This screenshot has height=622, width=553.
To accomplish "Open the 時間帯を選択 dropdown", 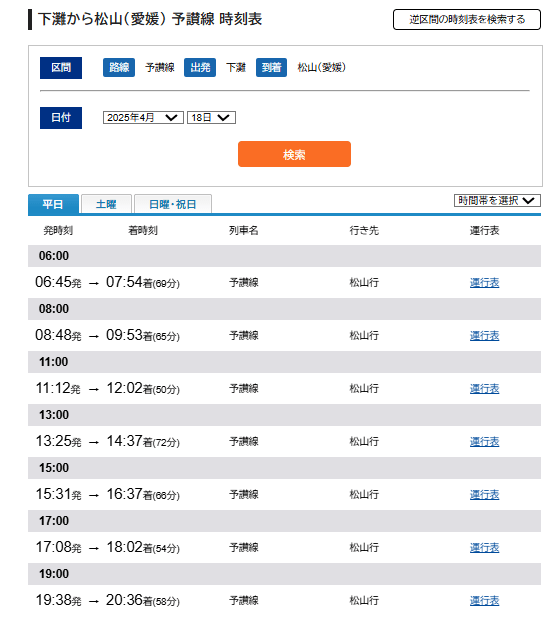I will tap(497, 200).
